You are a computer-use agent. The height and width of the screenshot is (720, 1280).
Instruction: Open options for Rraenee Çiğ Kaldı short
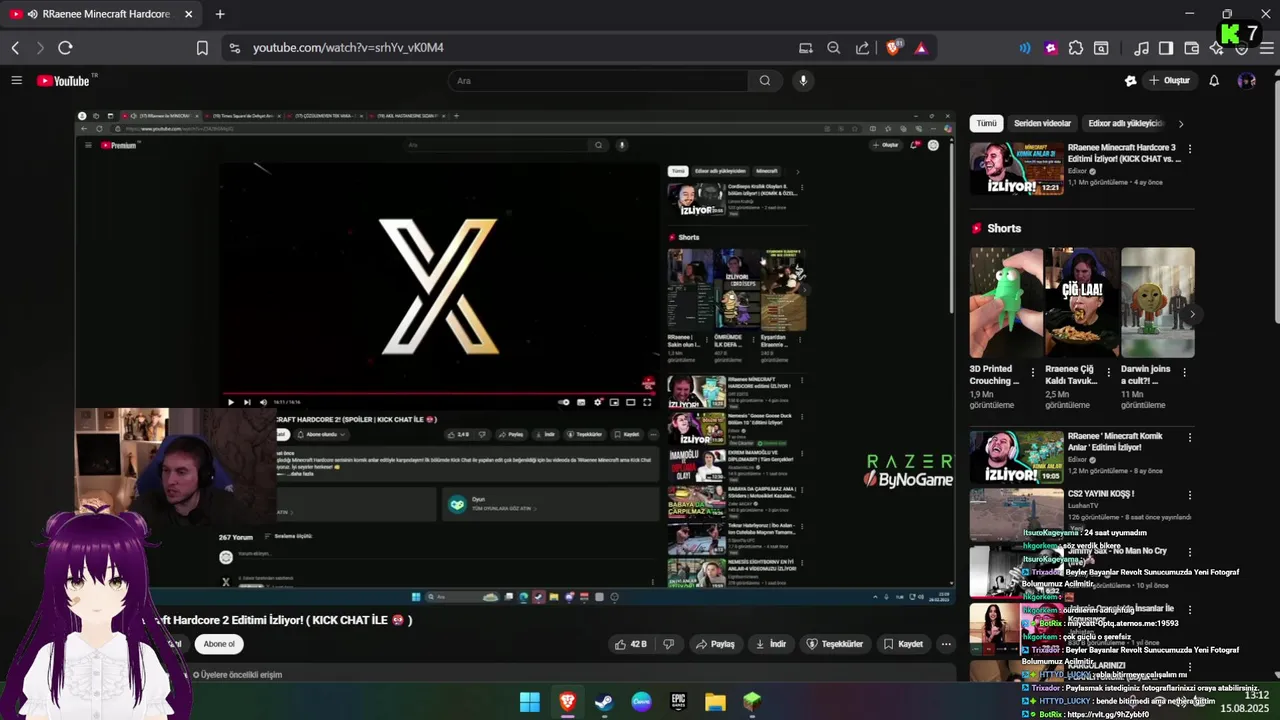point(1107,372)
